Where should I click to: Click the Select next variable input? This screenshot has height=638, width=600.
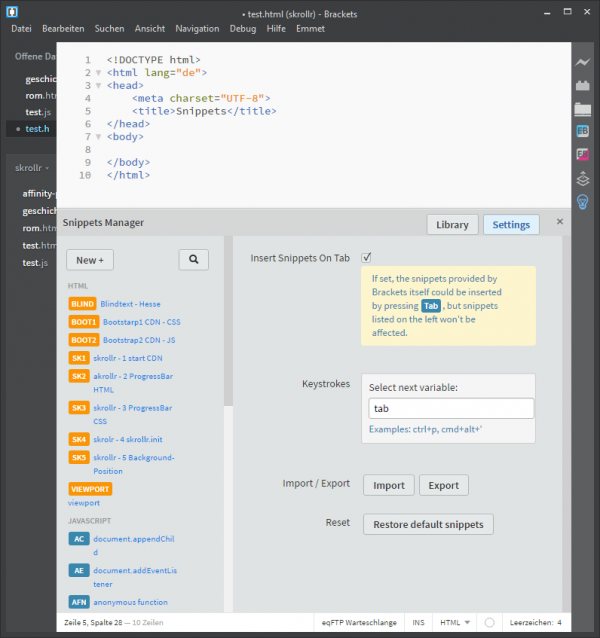tap(451, 408)
